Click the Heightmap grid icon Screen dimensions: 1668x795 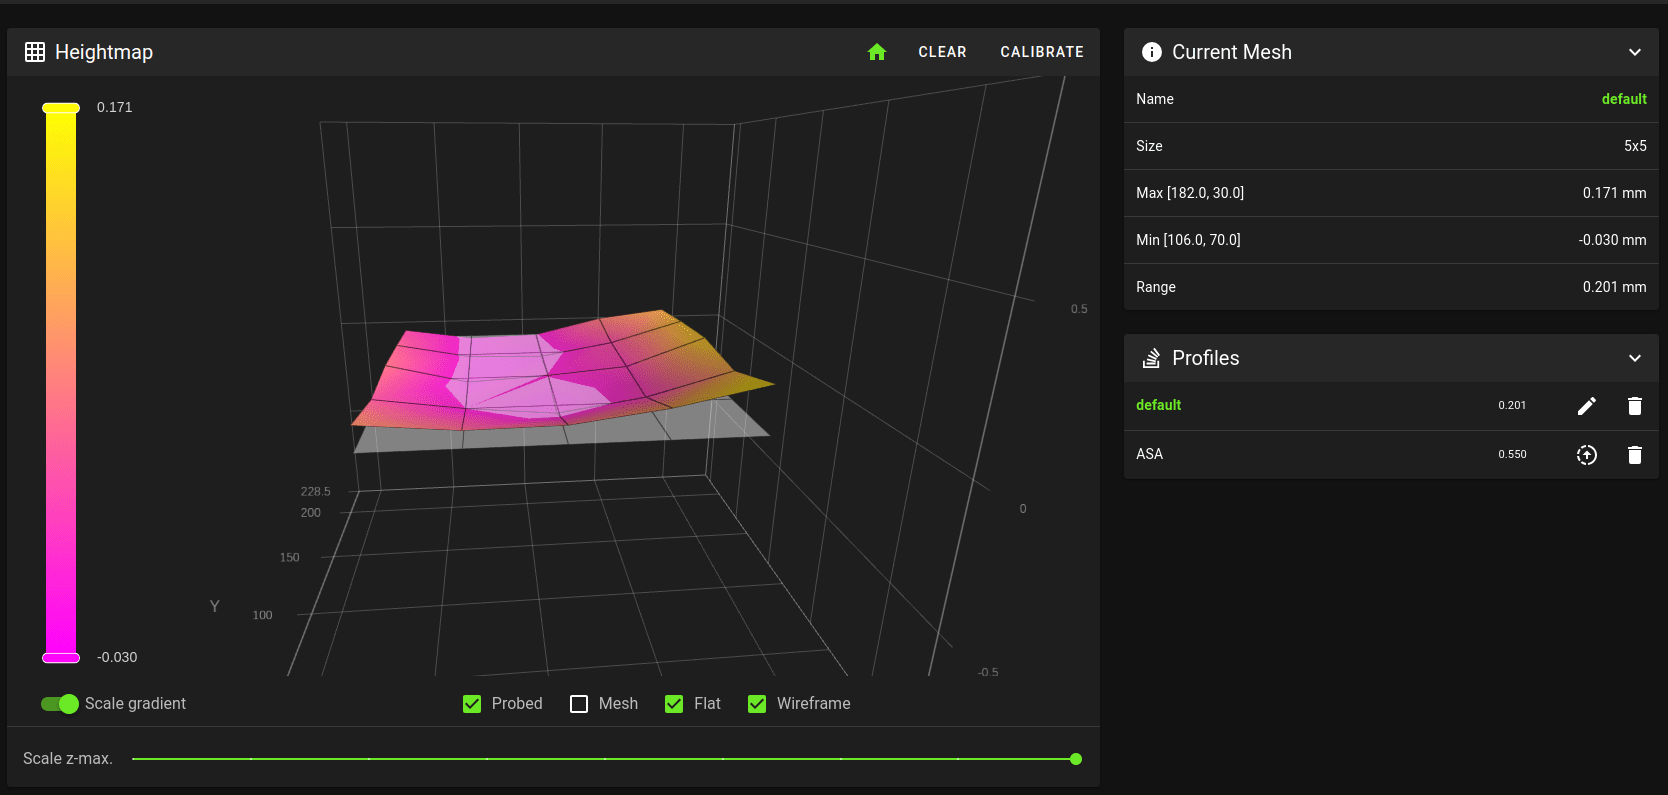click(35, 52)
